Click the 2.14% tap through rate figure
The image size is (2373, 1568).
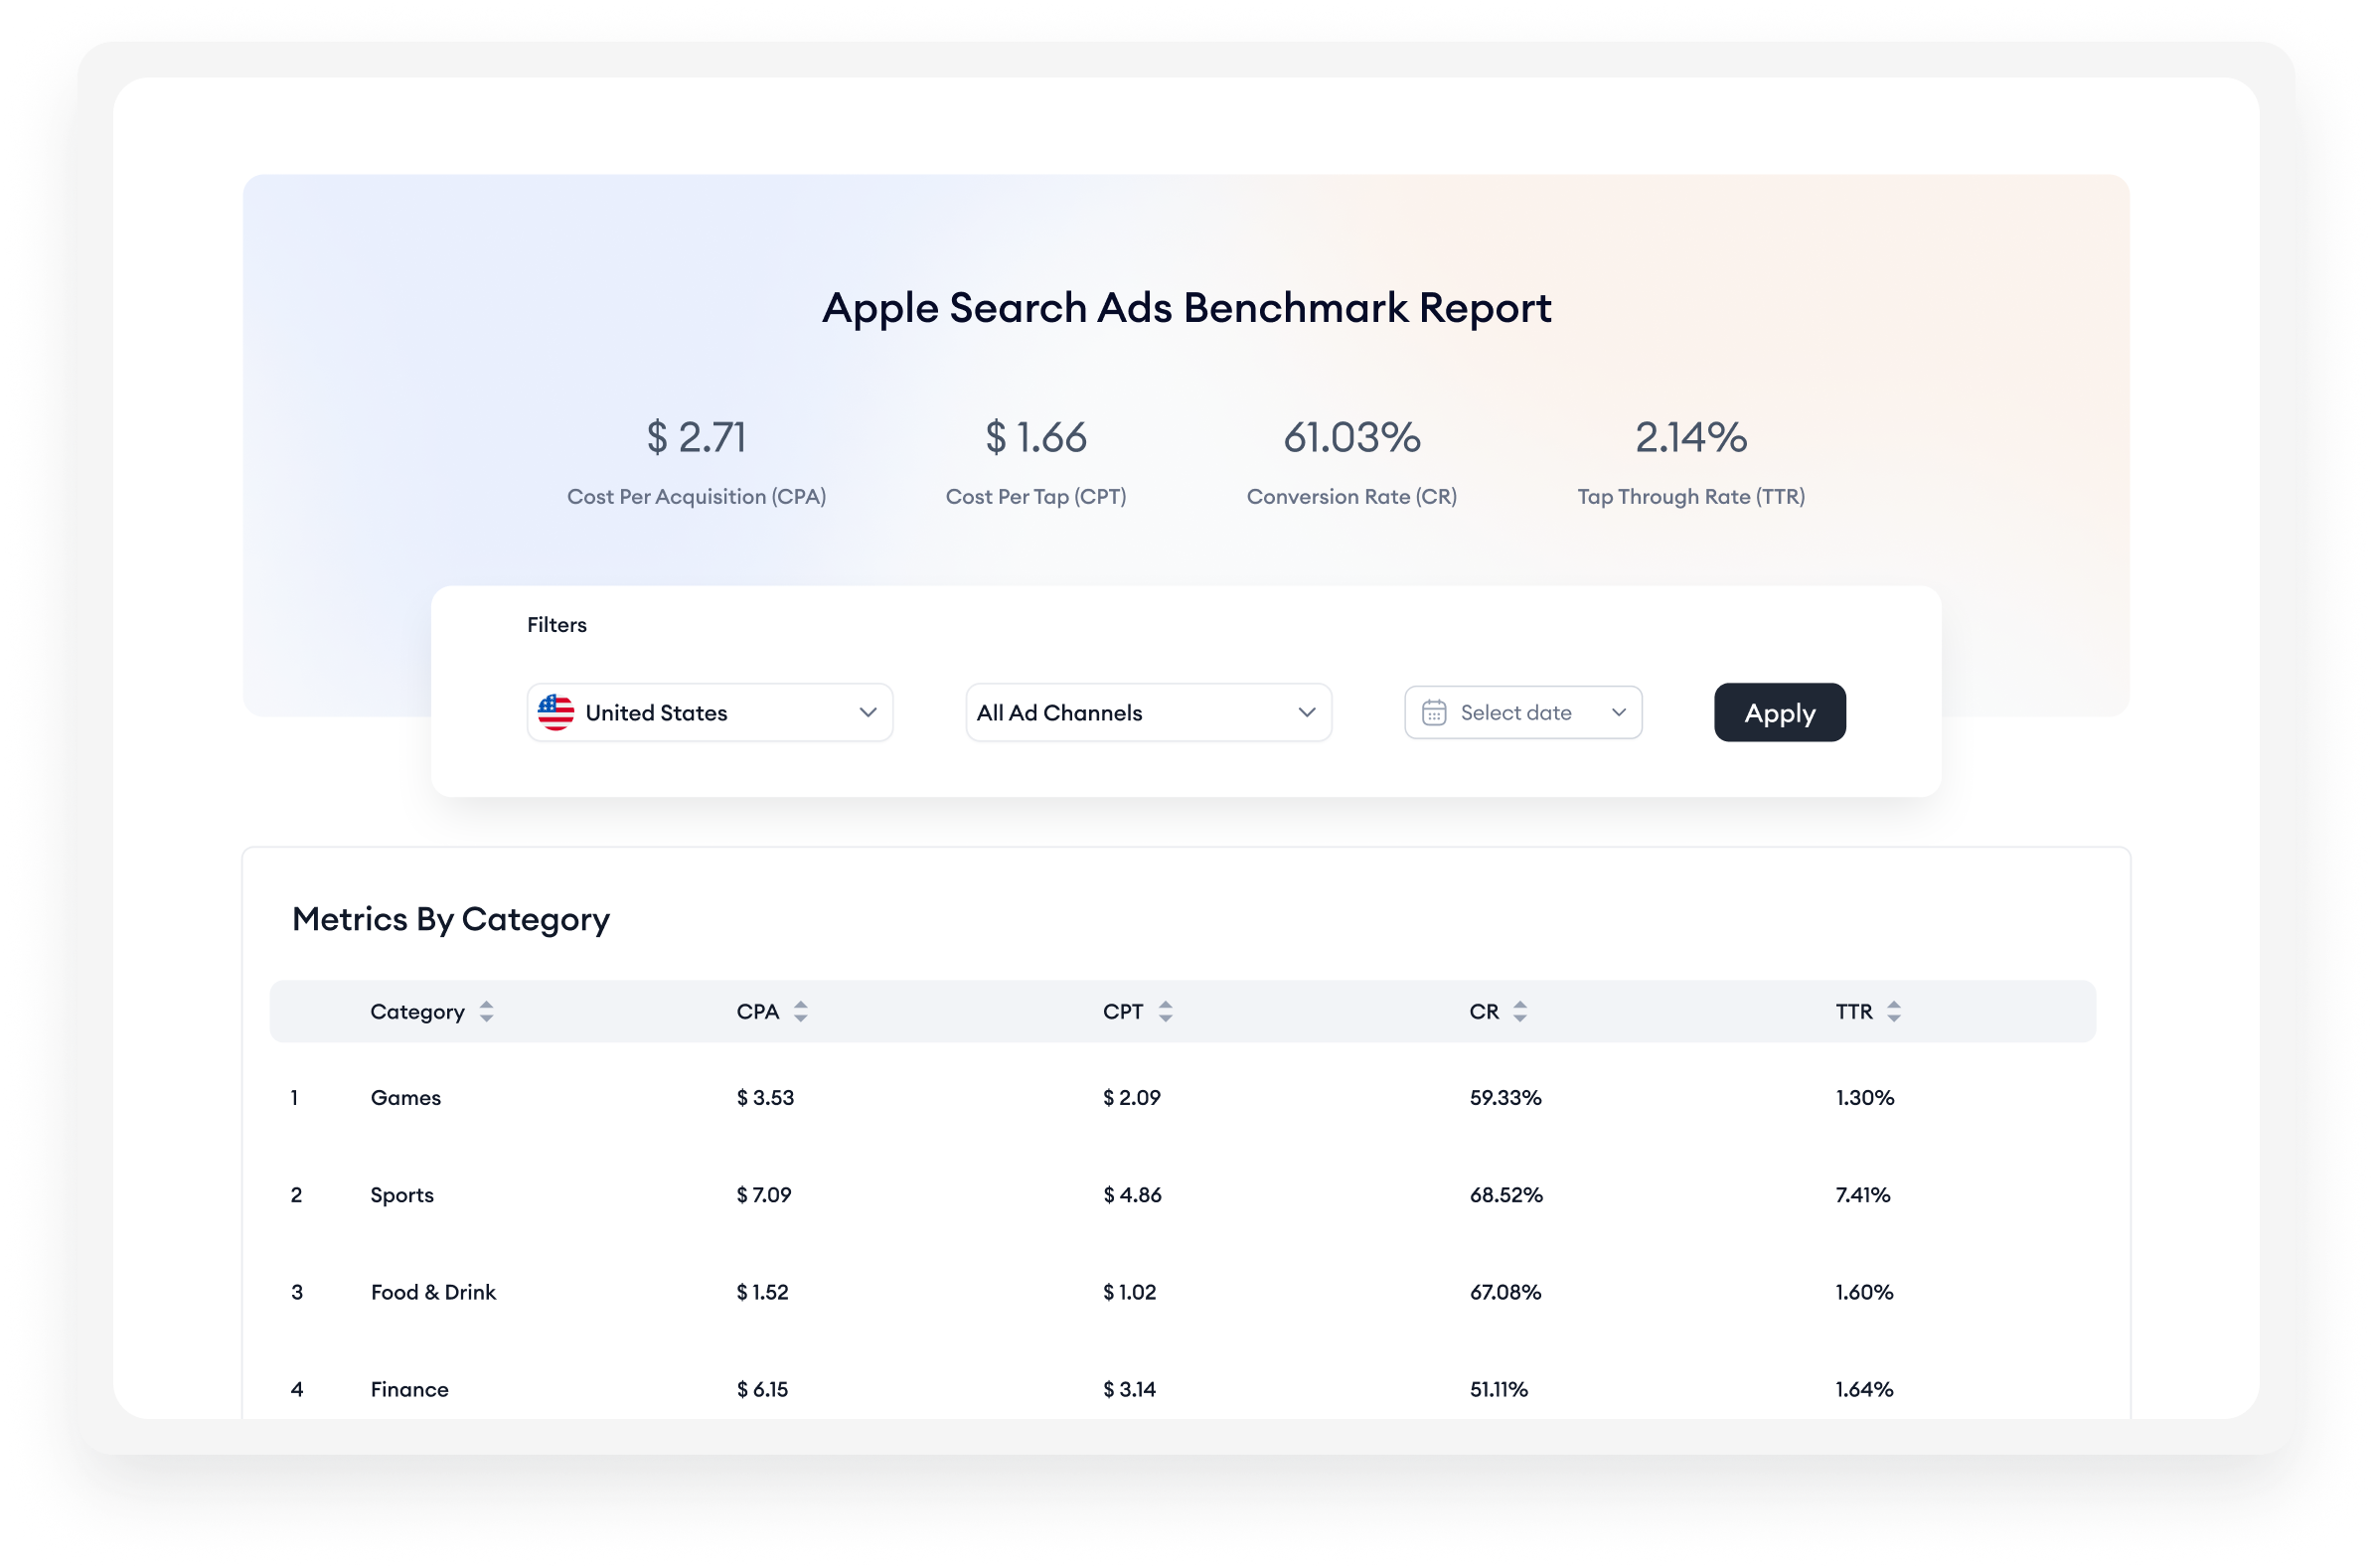coord(1690,436)
